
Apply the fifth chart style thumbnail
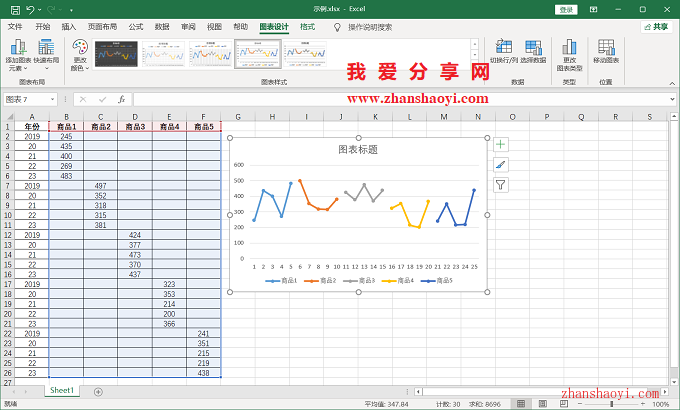point(305,54)
